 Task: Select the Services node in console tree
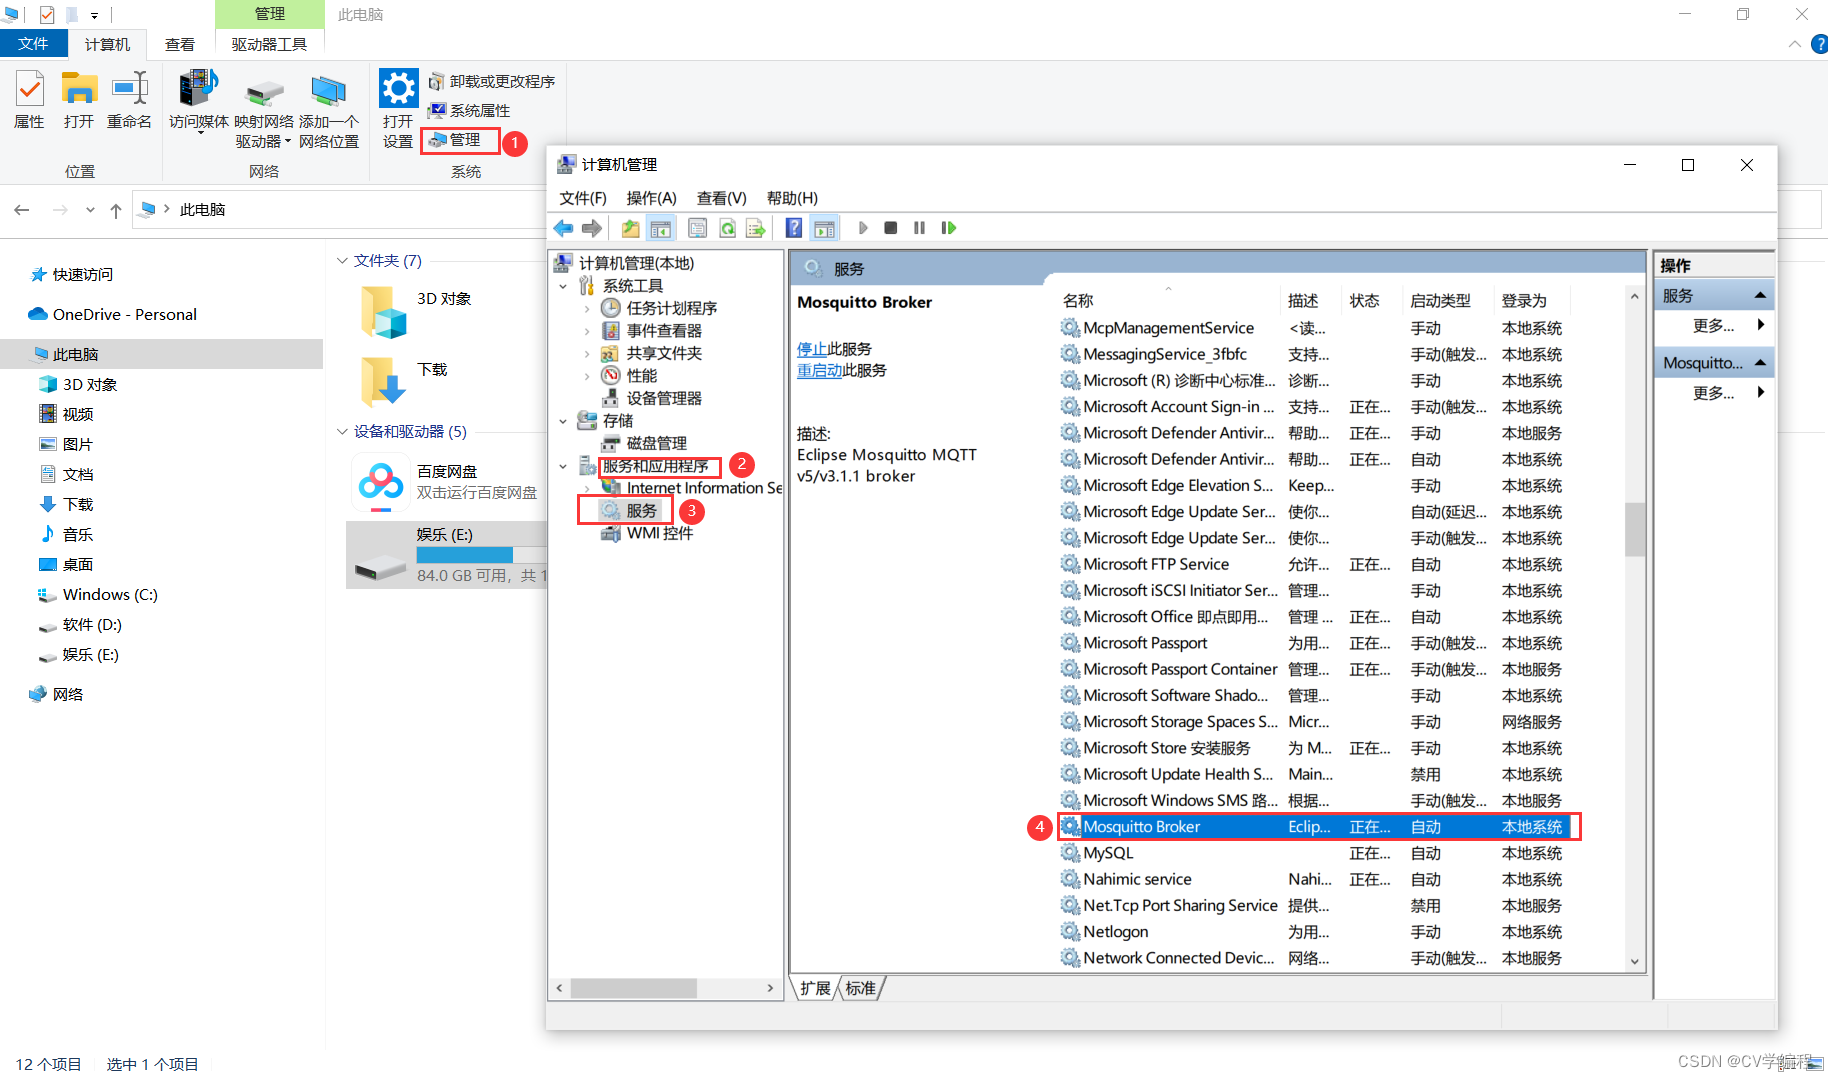click(x=641, y=510)
